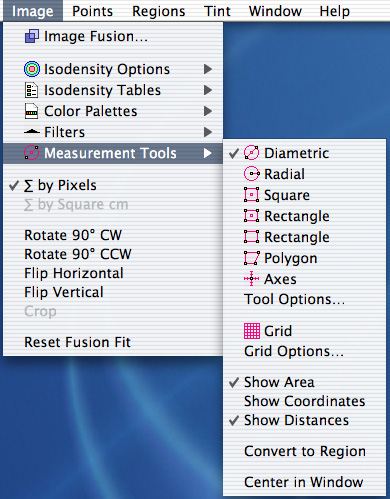This screenshot has height=499, width=390.
Task: Click the Measurement Tools submenu arrow
Action: coord(208,153)
